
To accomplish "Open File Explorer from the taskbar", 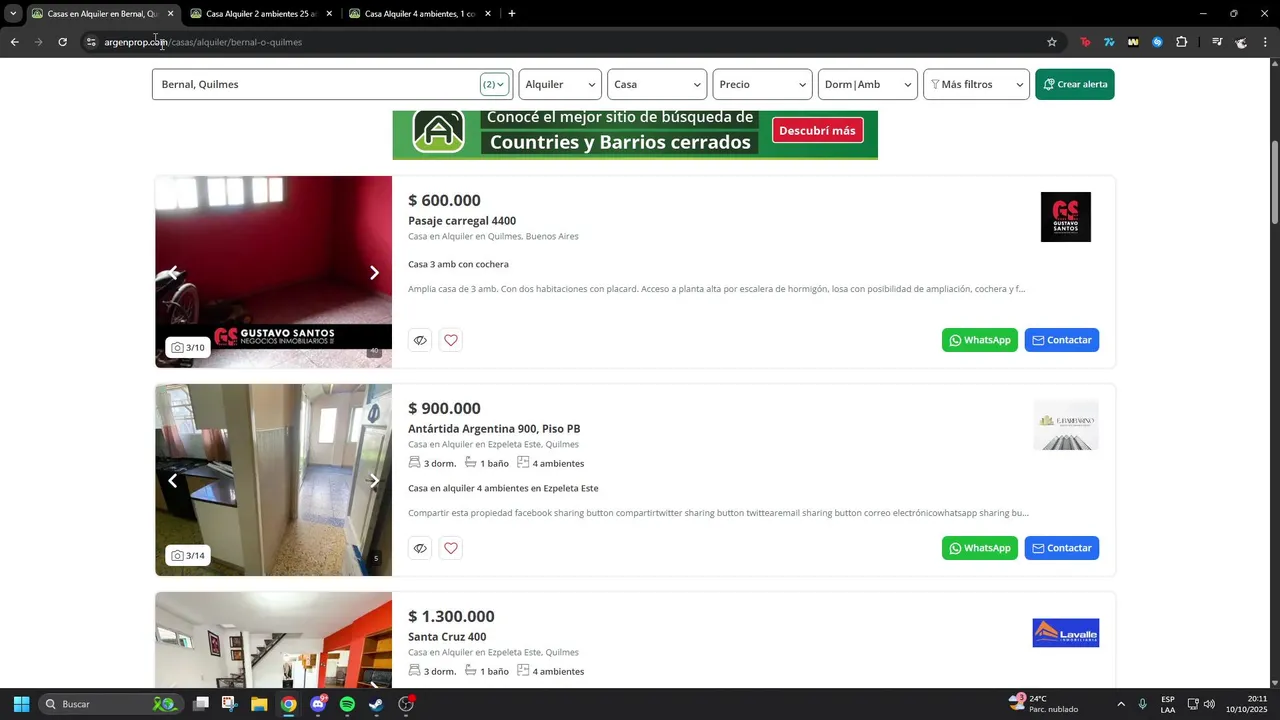I will click(259, 704).
